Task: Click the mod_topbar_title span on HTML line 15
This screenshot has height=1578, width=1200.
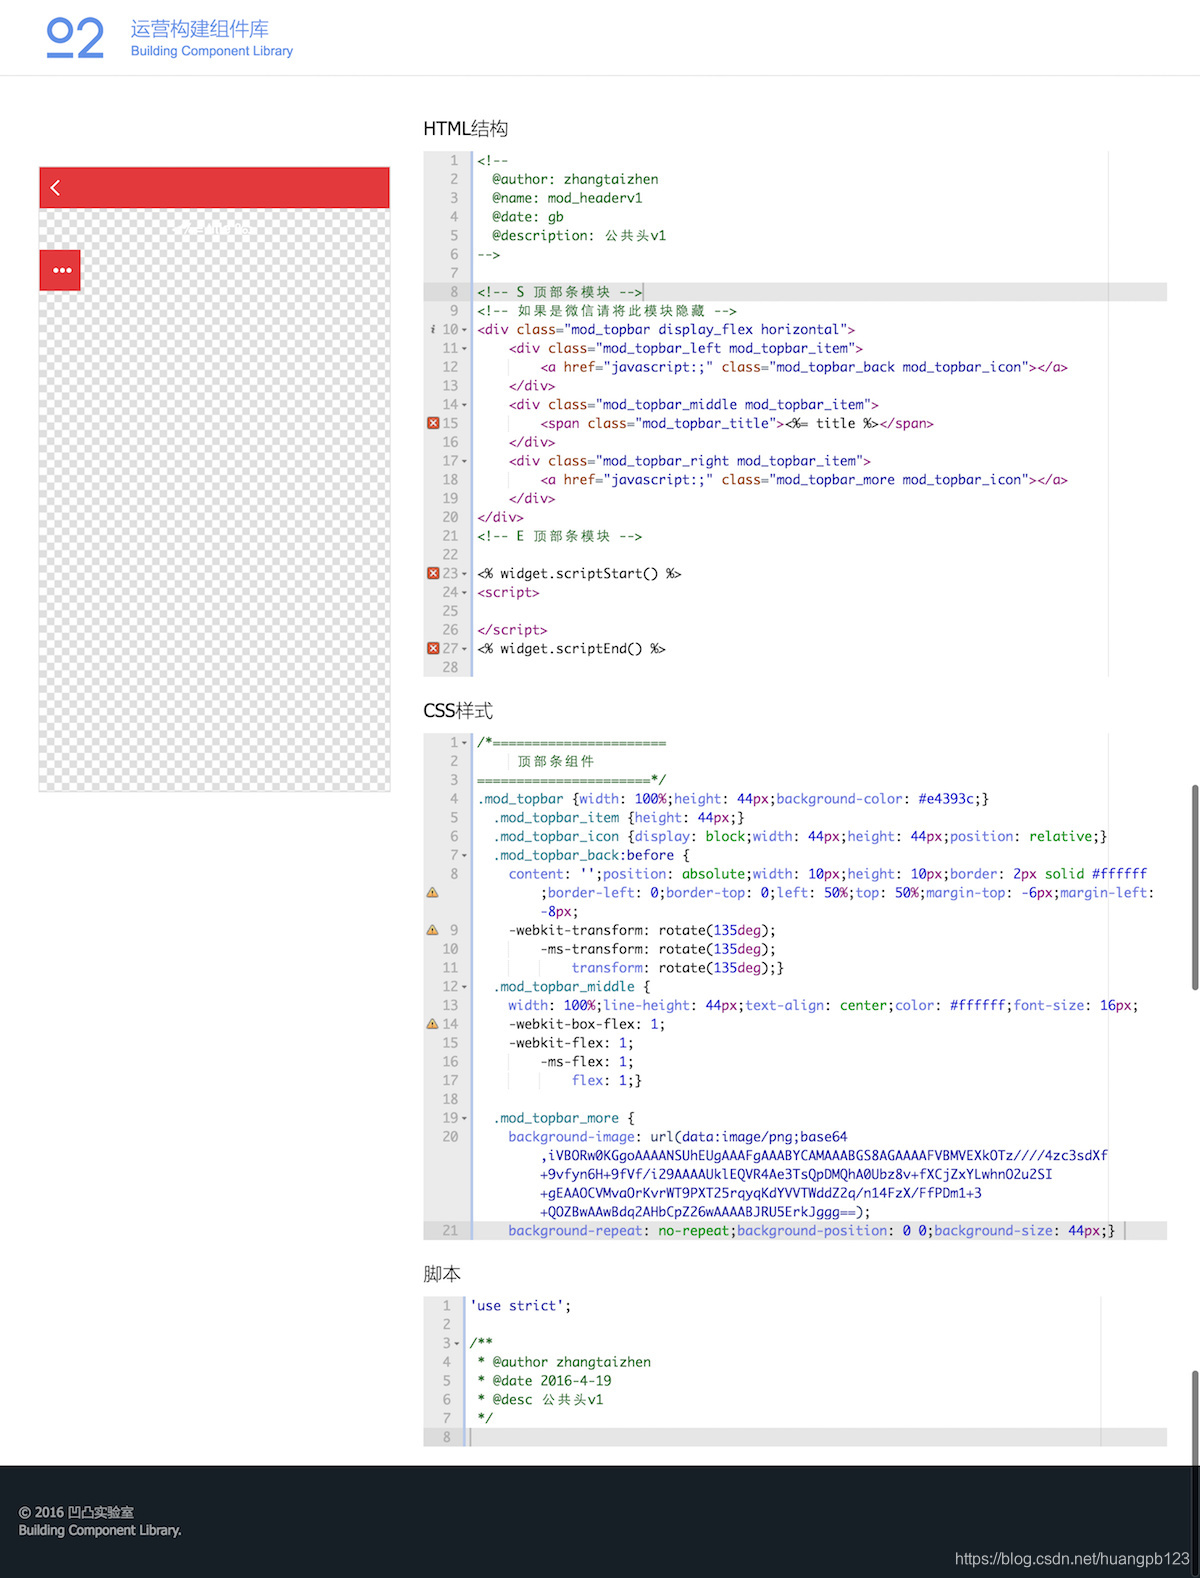Action: (x=737, y=423)
